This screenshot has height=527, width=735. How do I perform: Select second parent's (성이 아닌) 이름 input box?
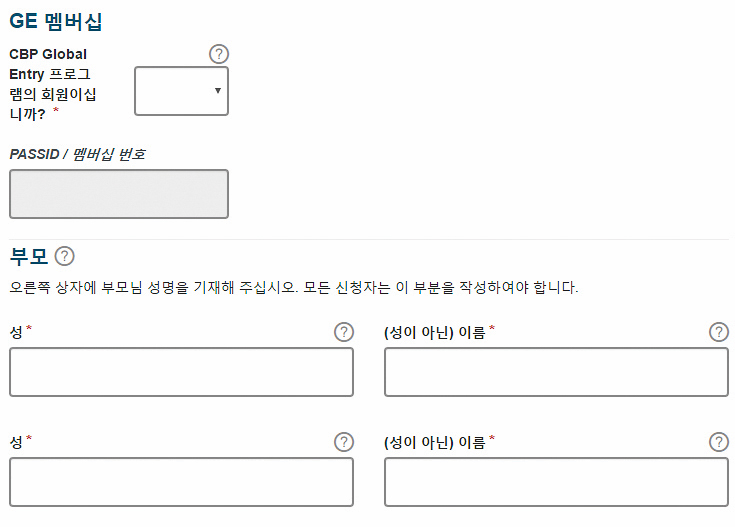[x=556, y=482]
